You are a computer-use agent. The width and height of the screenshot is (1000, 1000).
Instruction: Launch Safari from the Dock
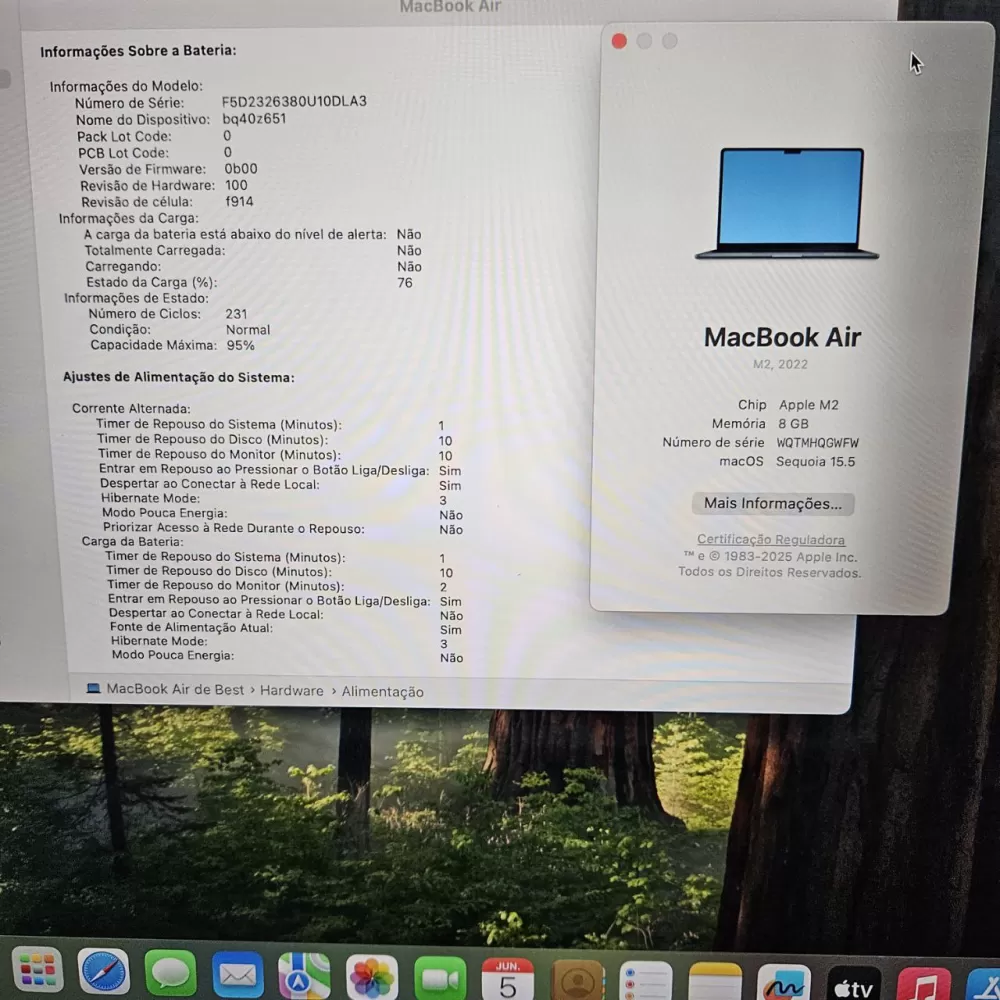point(103,973)
